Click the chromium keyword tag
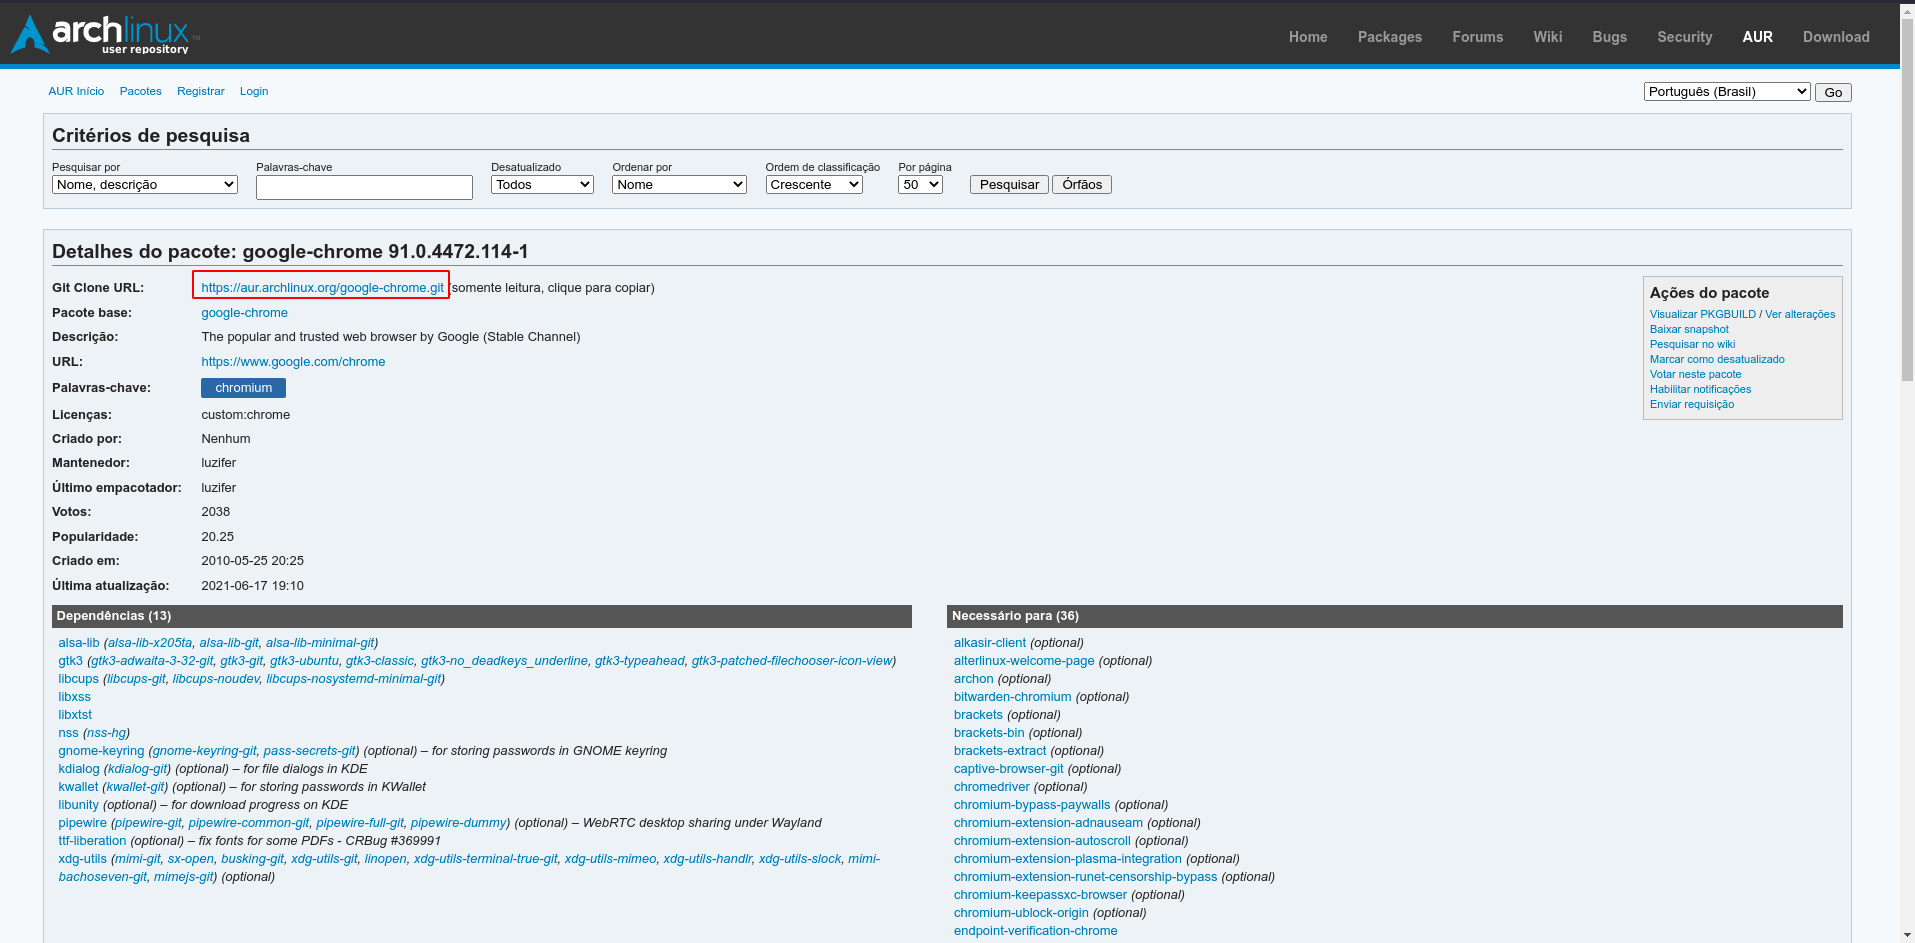 (243, 388)
